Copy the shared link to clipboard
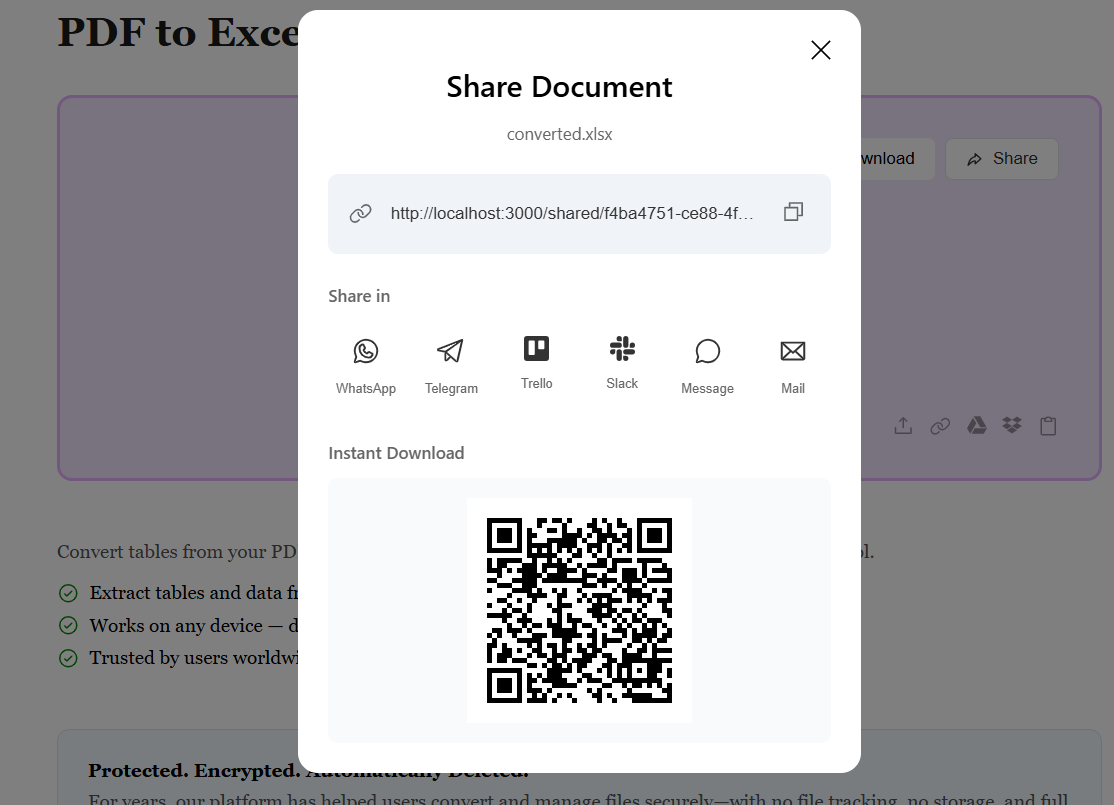 click(x=793, y=212)
